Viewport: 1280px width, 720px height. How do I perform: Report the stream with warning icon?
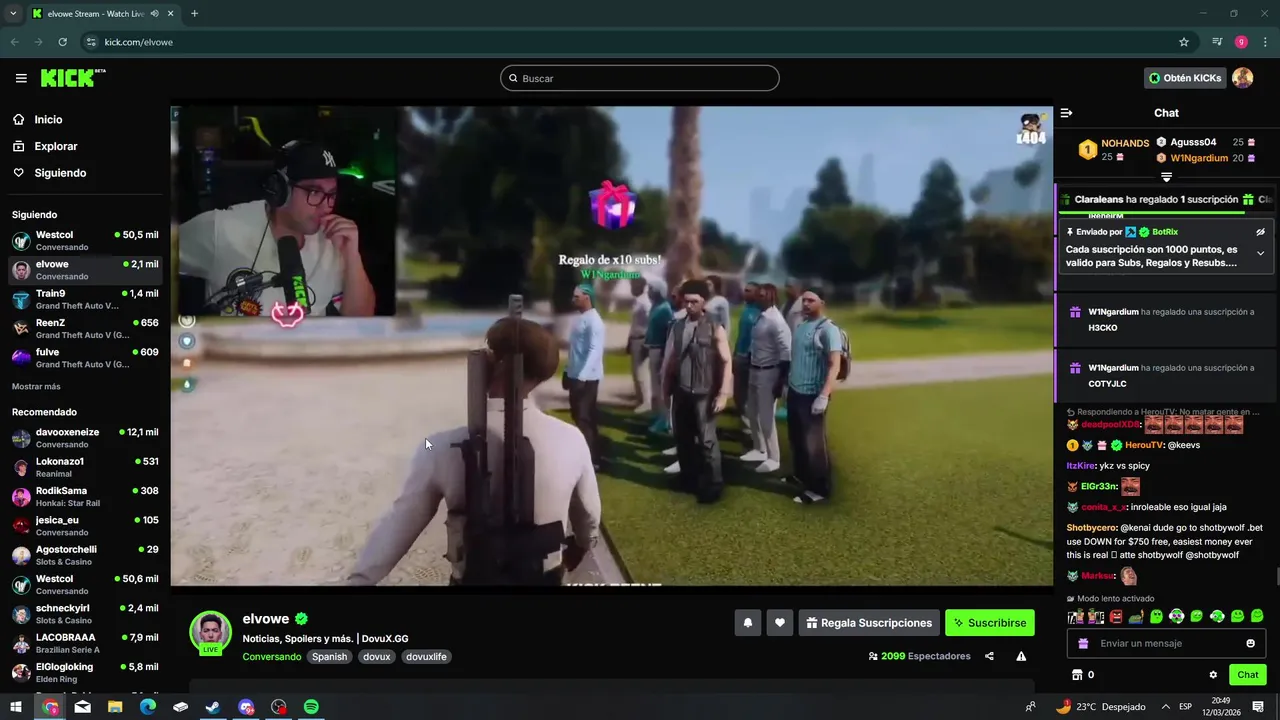[1021, 656]
